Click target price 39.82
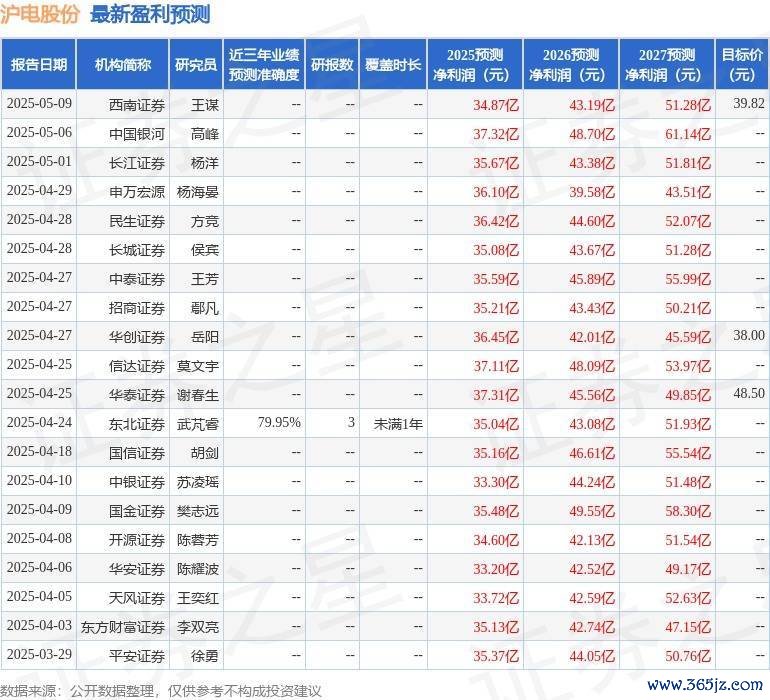 (x=749, y=103)
